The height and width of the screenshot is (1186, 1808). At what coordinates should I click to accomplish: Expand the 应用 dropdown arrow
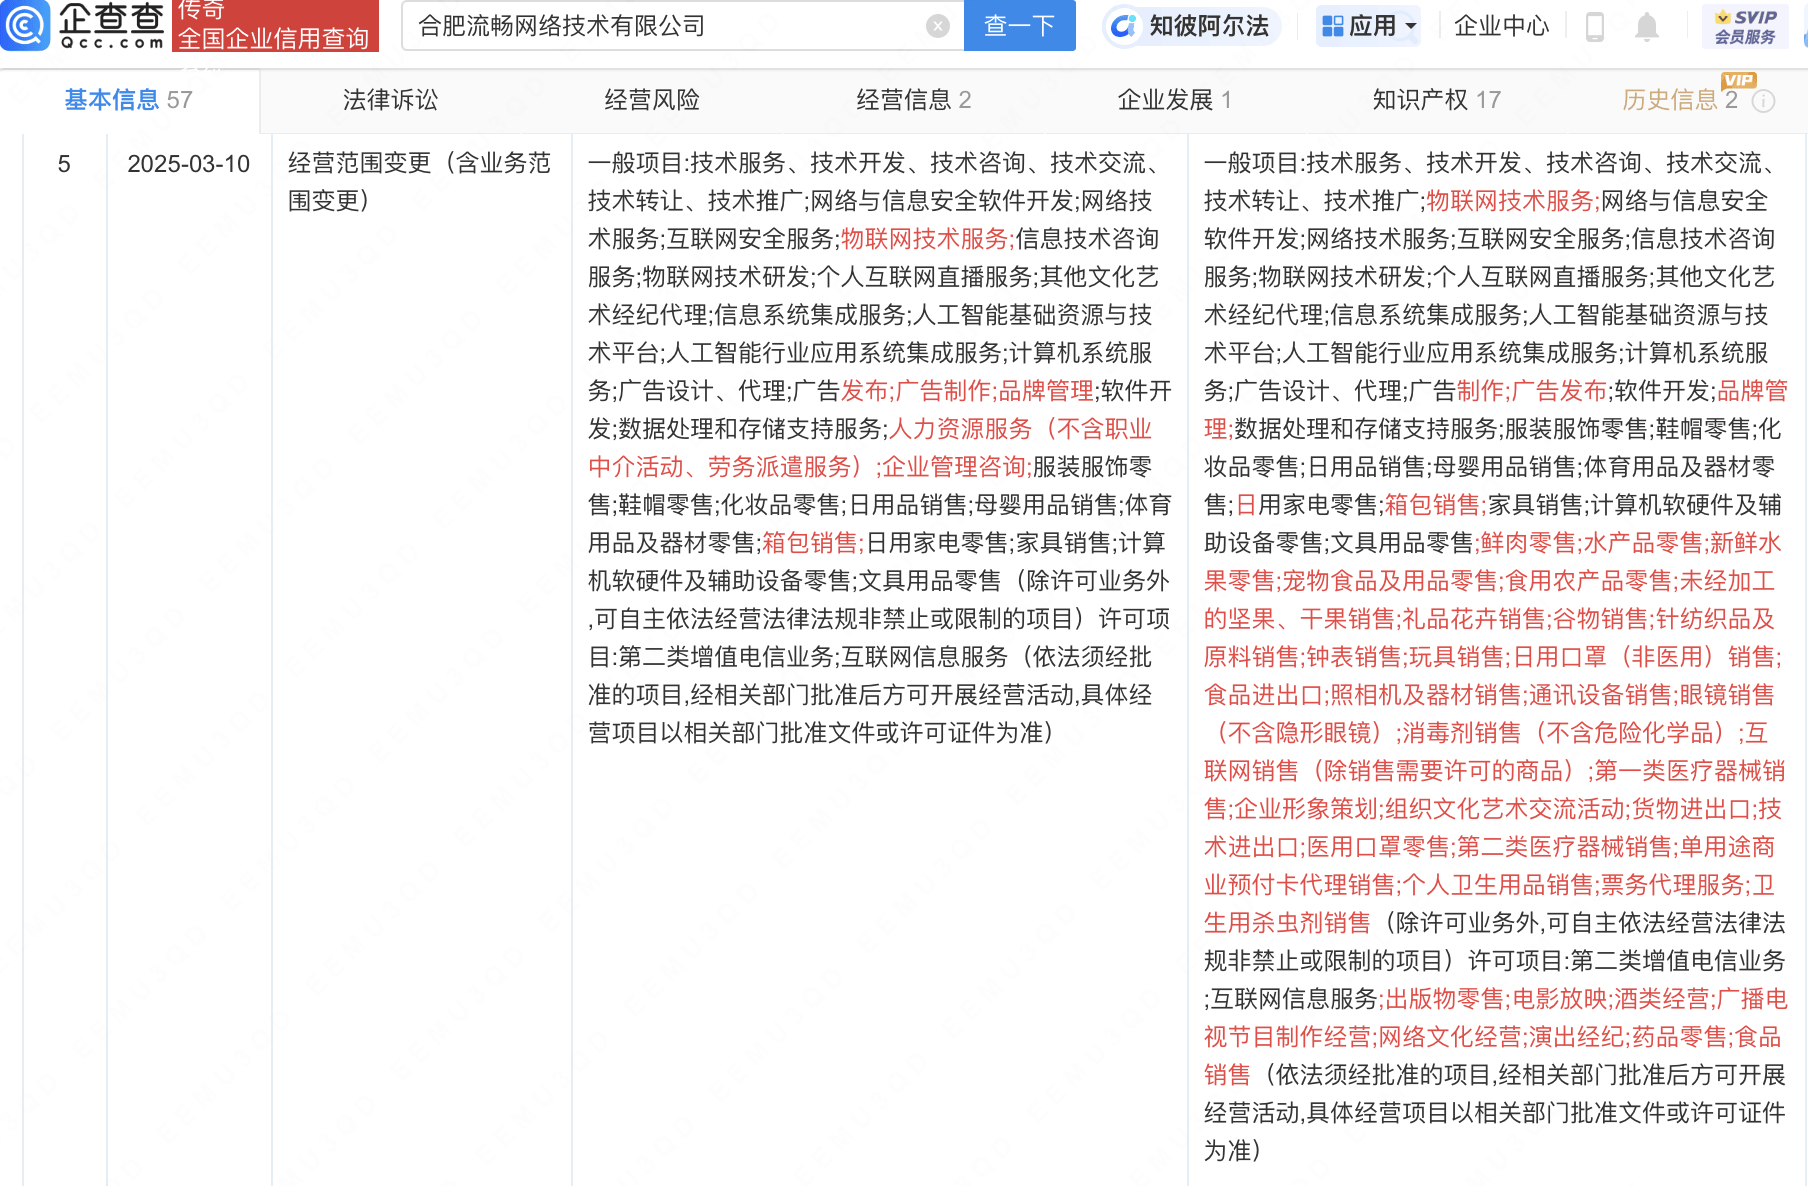point(1411,26)
